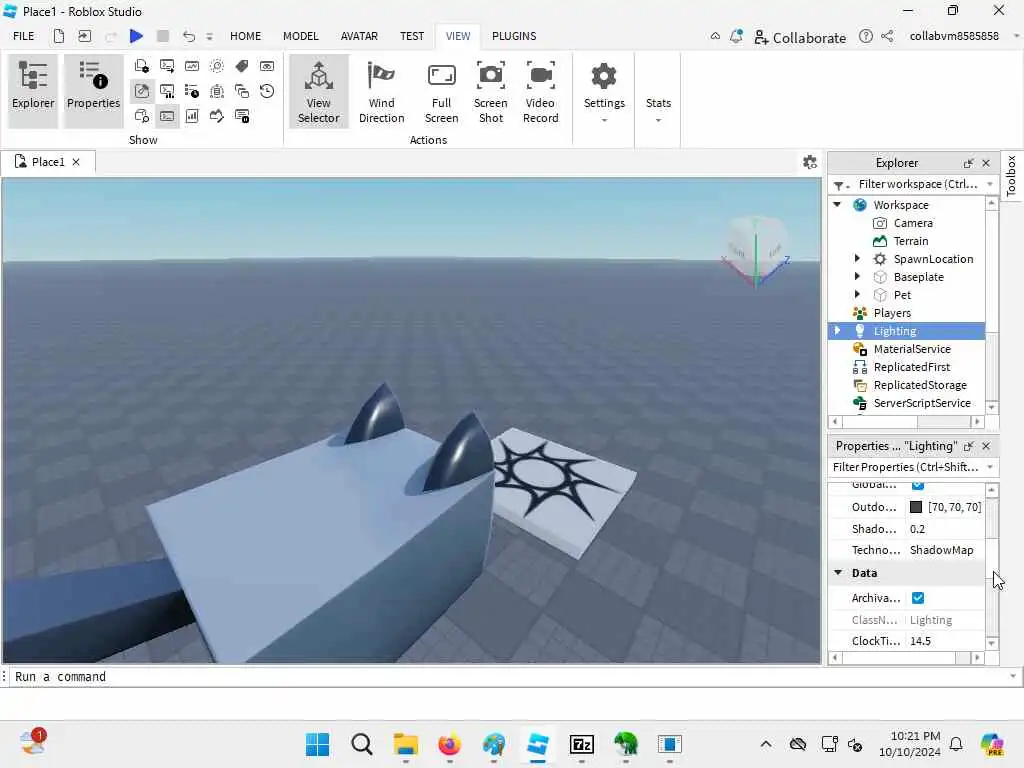Toggle the Command Bar icon in the Show group

coord(167,116)
